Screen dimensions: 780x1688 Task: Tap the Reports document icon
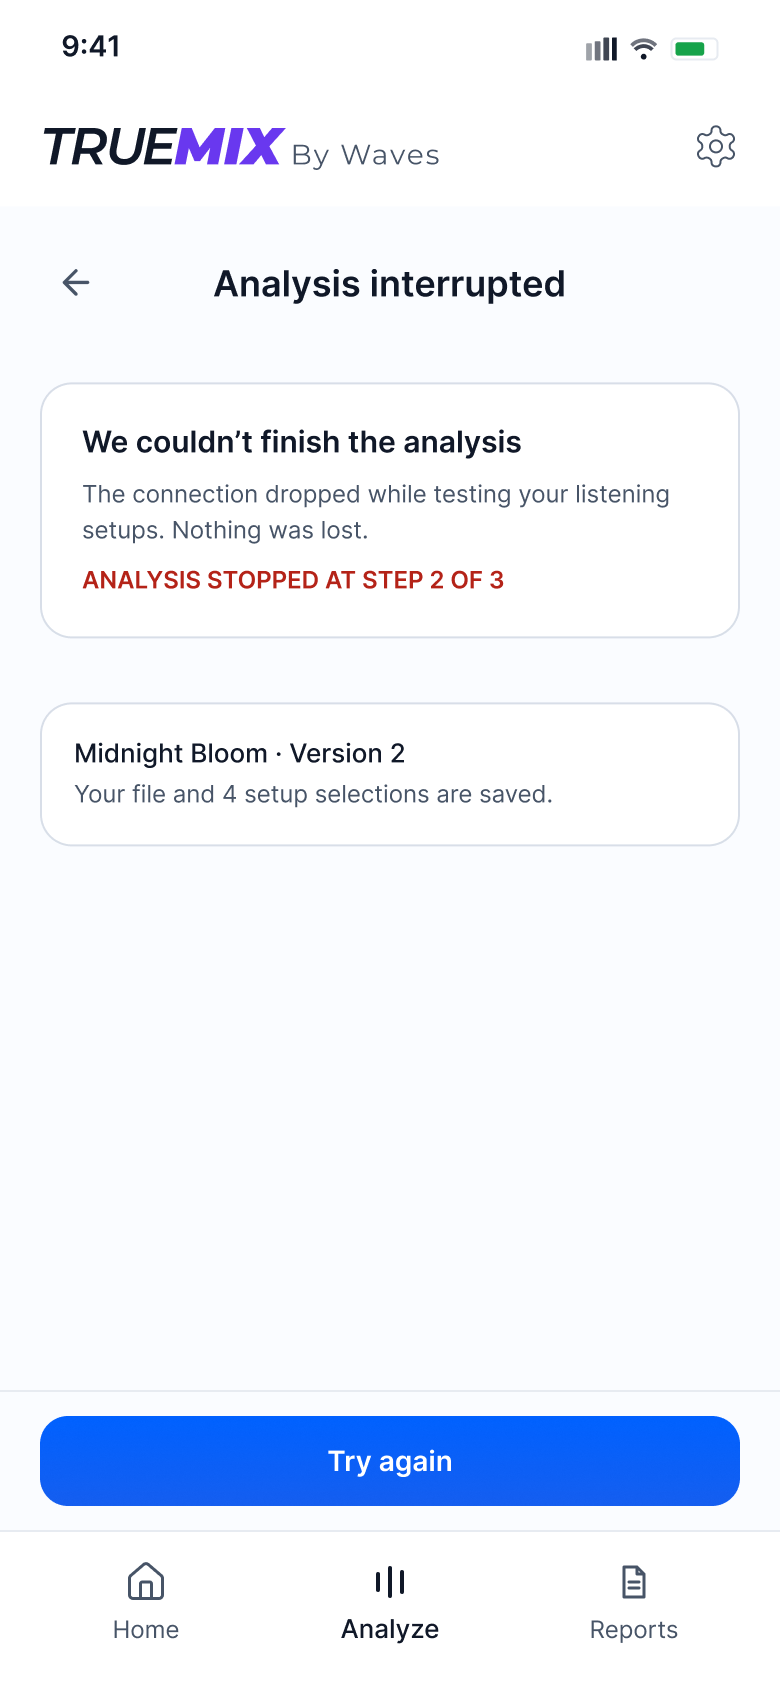click(x=634, y=1582)
